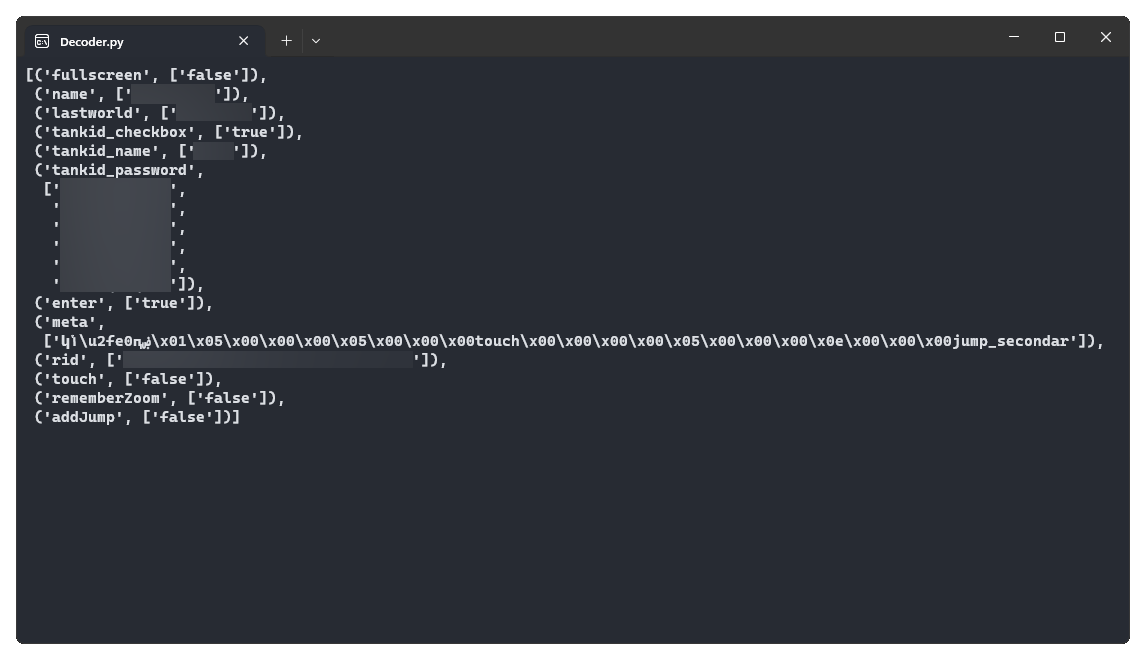Screen dimensions: 1147x663
Task: Expand the new tab profile dropdown chevron
Action: (316, 41)
